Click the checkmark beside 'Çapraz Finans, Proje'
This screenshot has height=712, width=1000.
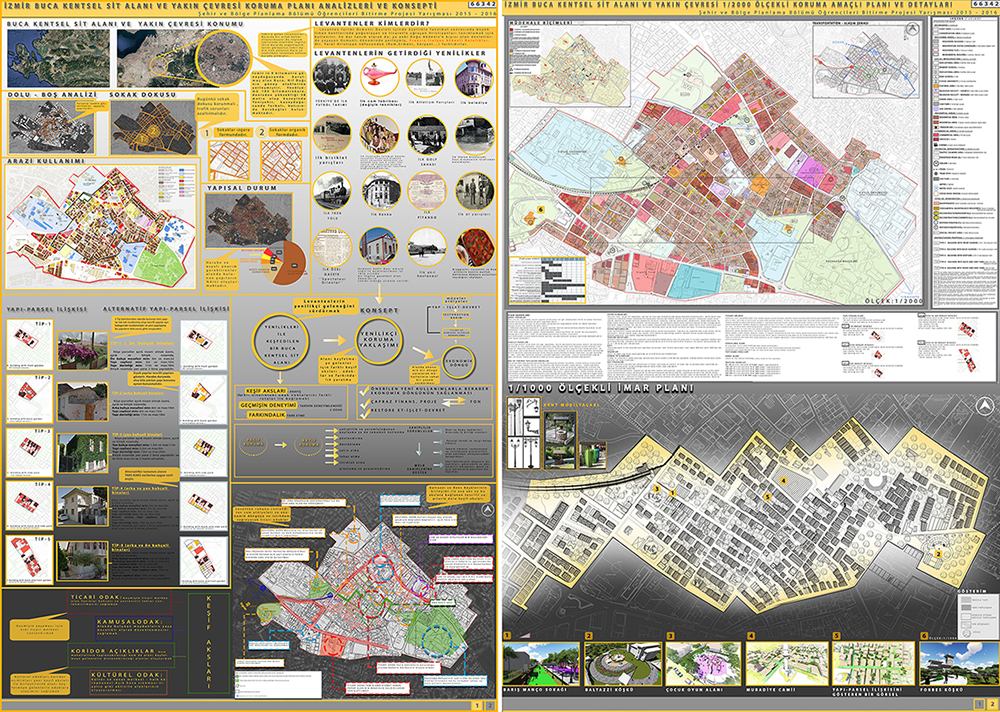pos(364,403)
